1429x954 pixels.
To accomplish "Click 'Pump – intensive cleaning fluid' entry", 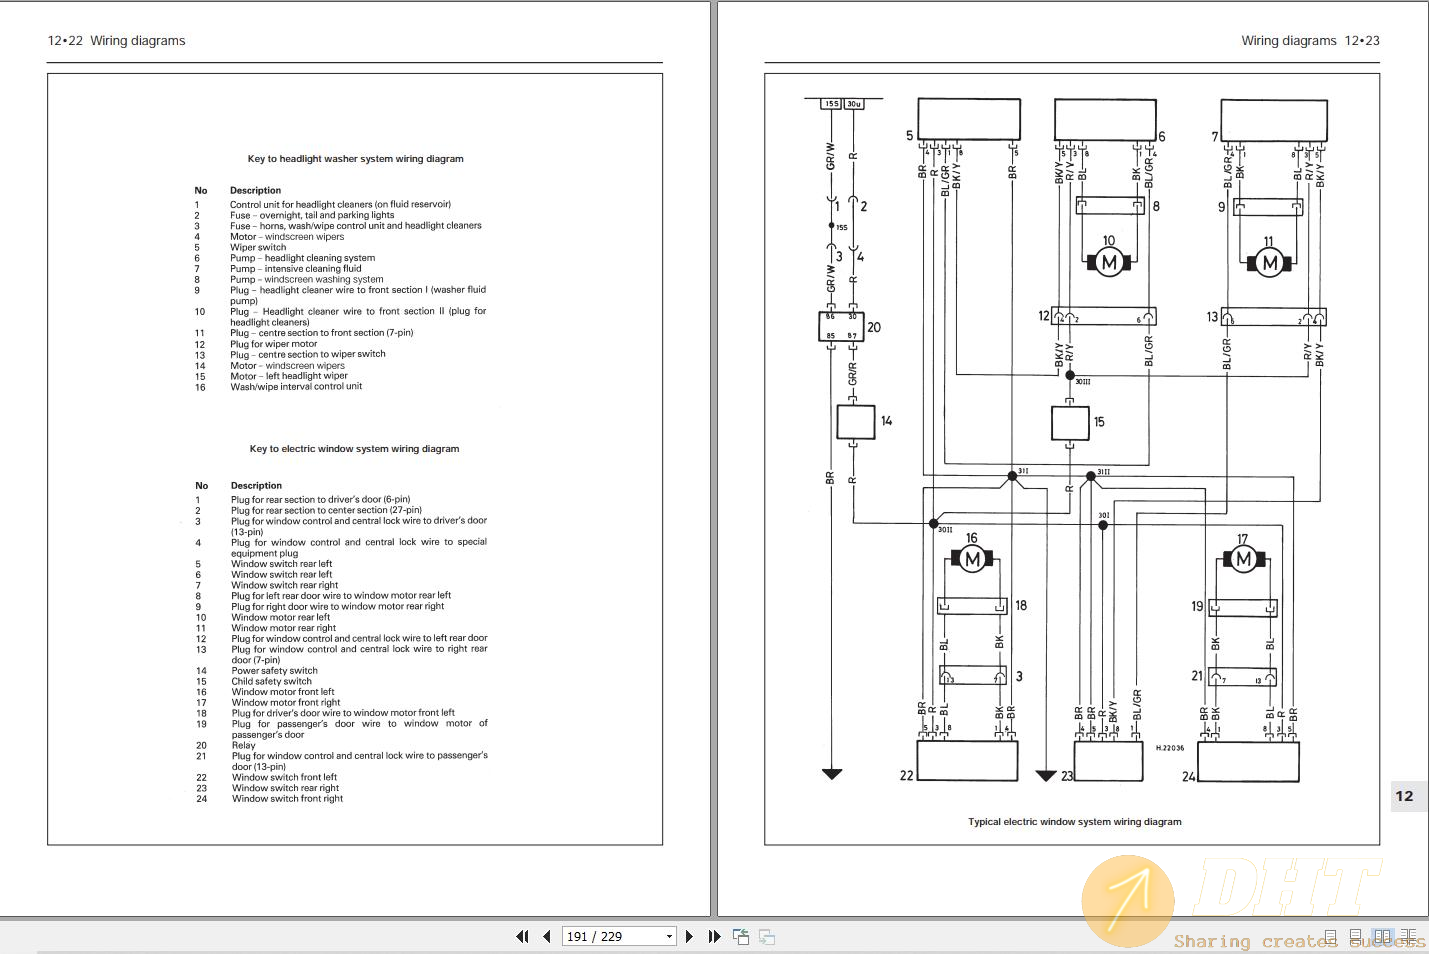I will coord(296,269).
